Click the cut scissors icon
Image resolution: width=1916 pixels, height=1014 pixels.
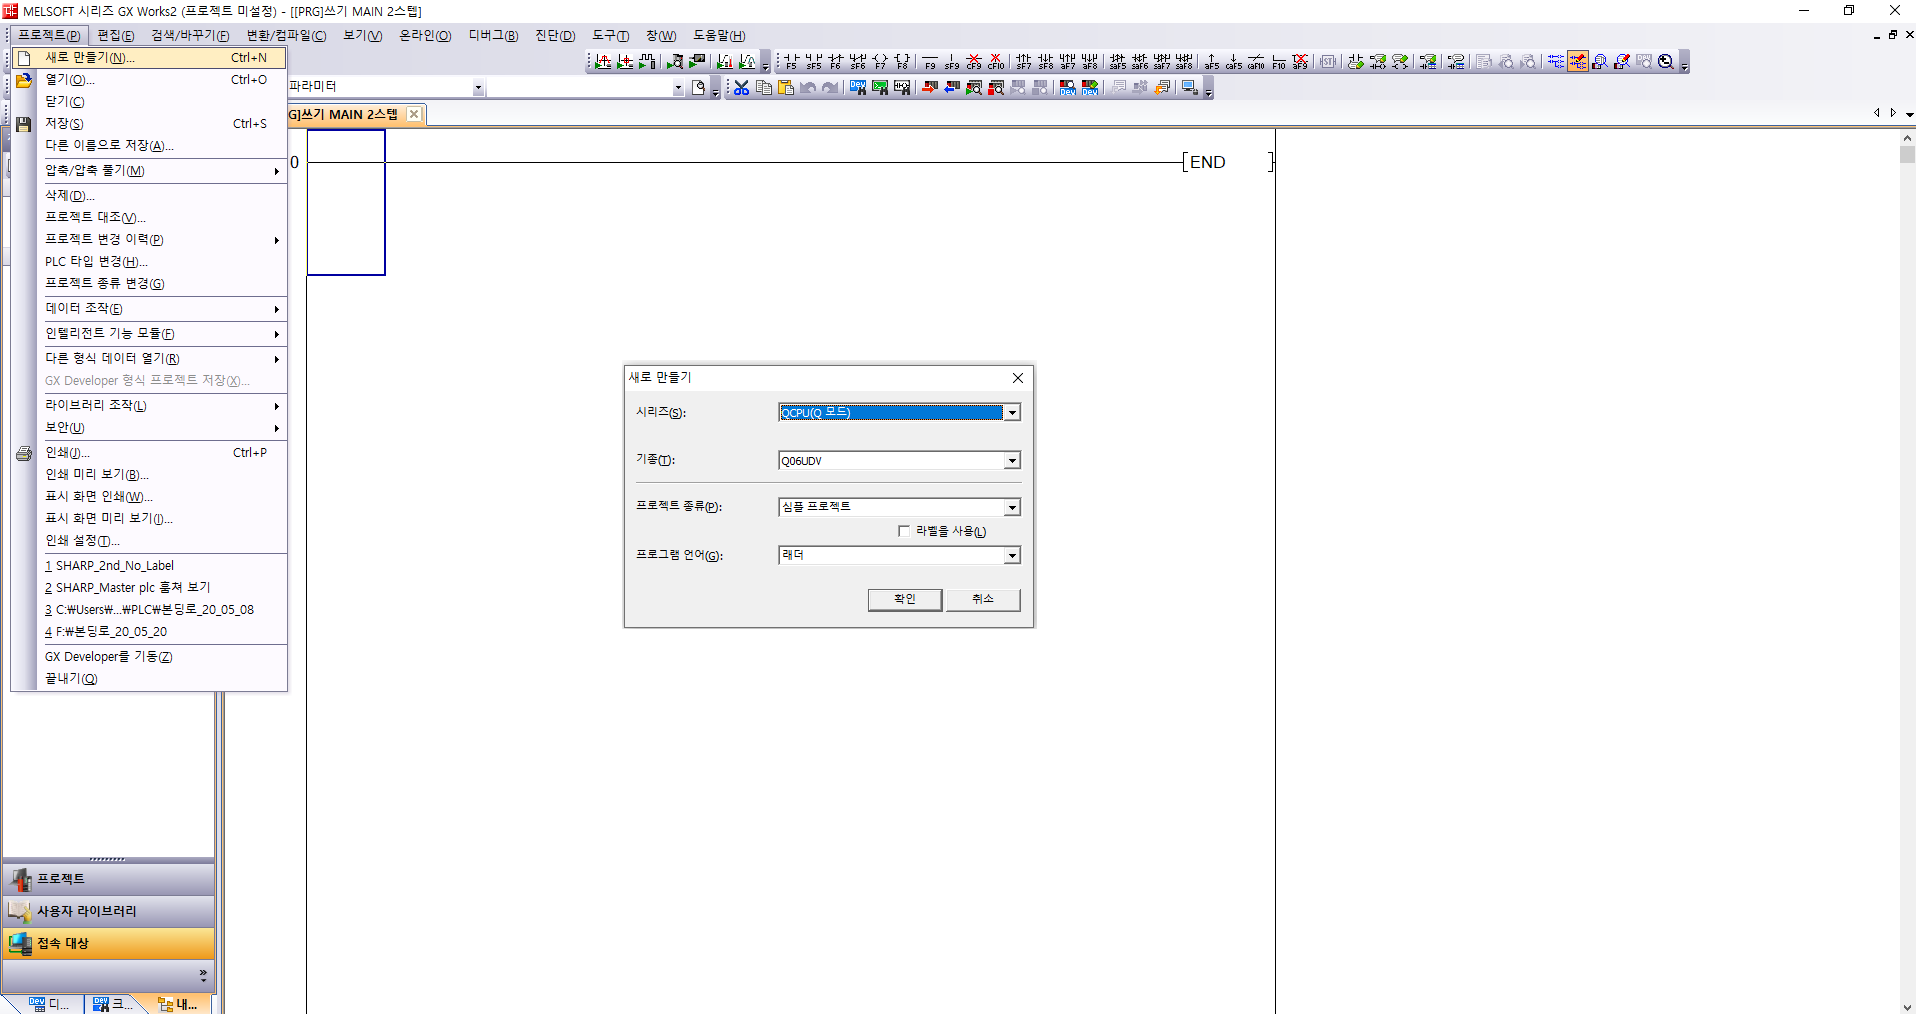click(741, 87)
